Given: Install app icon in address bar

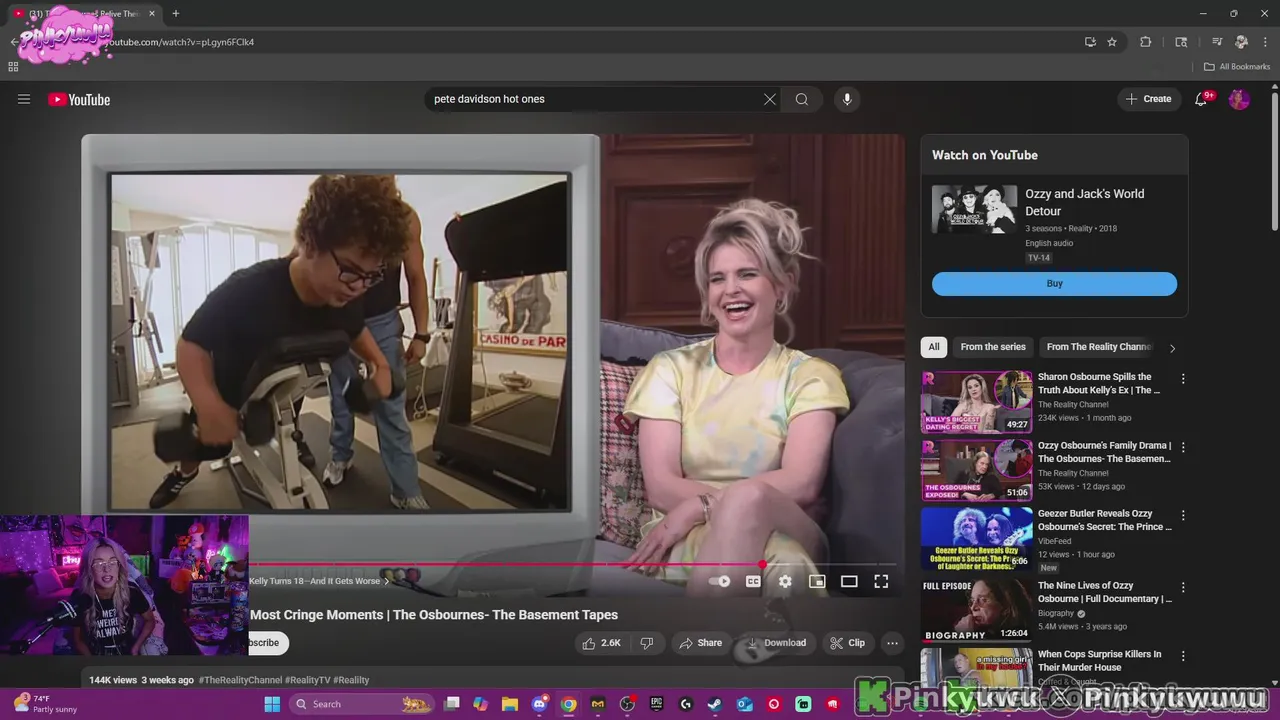Looking at the screenshot, I should point(1090,42).
